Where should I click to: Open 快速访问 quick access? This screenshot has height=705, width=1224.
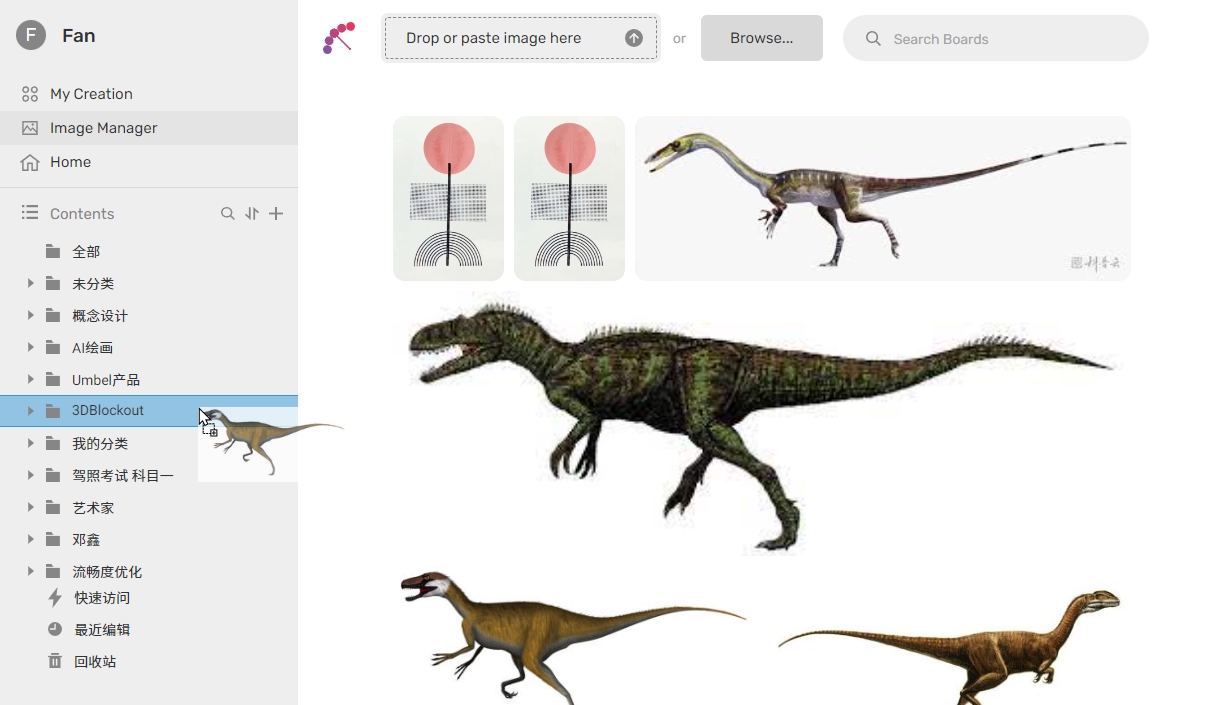[101, 598]
